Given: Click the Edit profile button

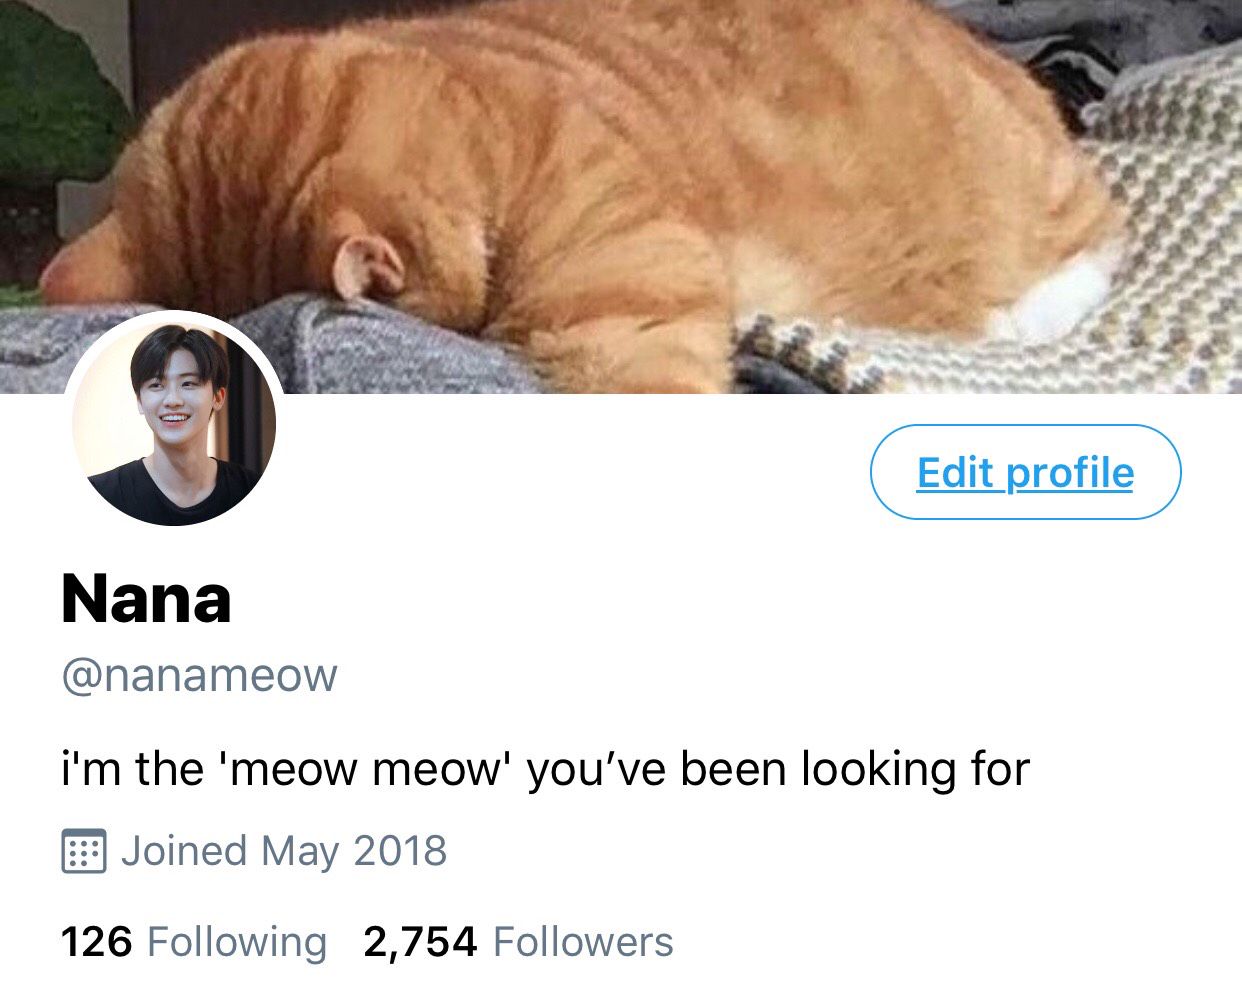Looking at the screenshot, I should coord(1025,472).
